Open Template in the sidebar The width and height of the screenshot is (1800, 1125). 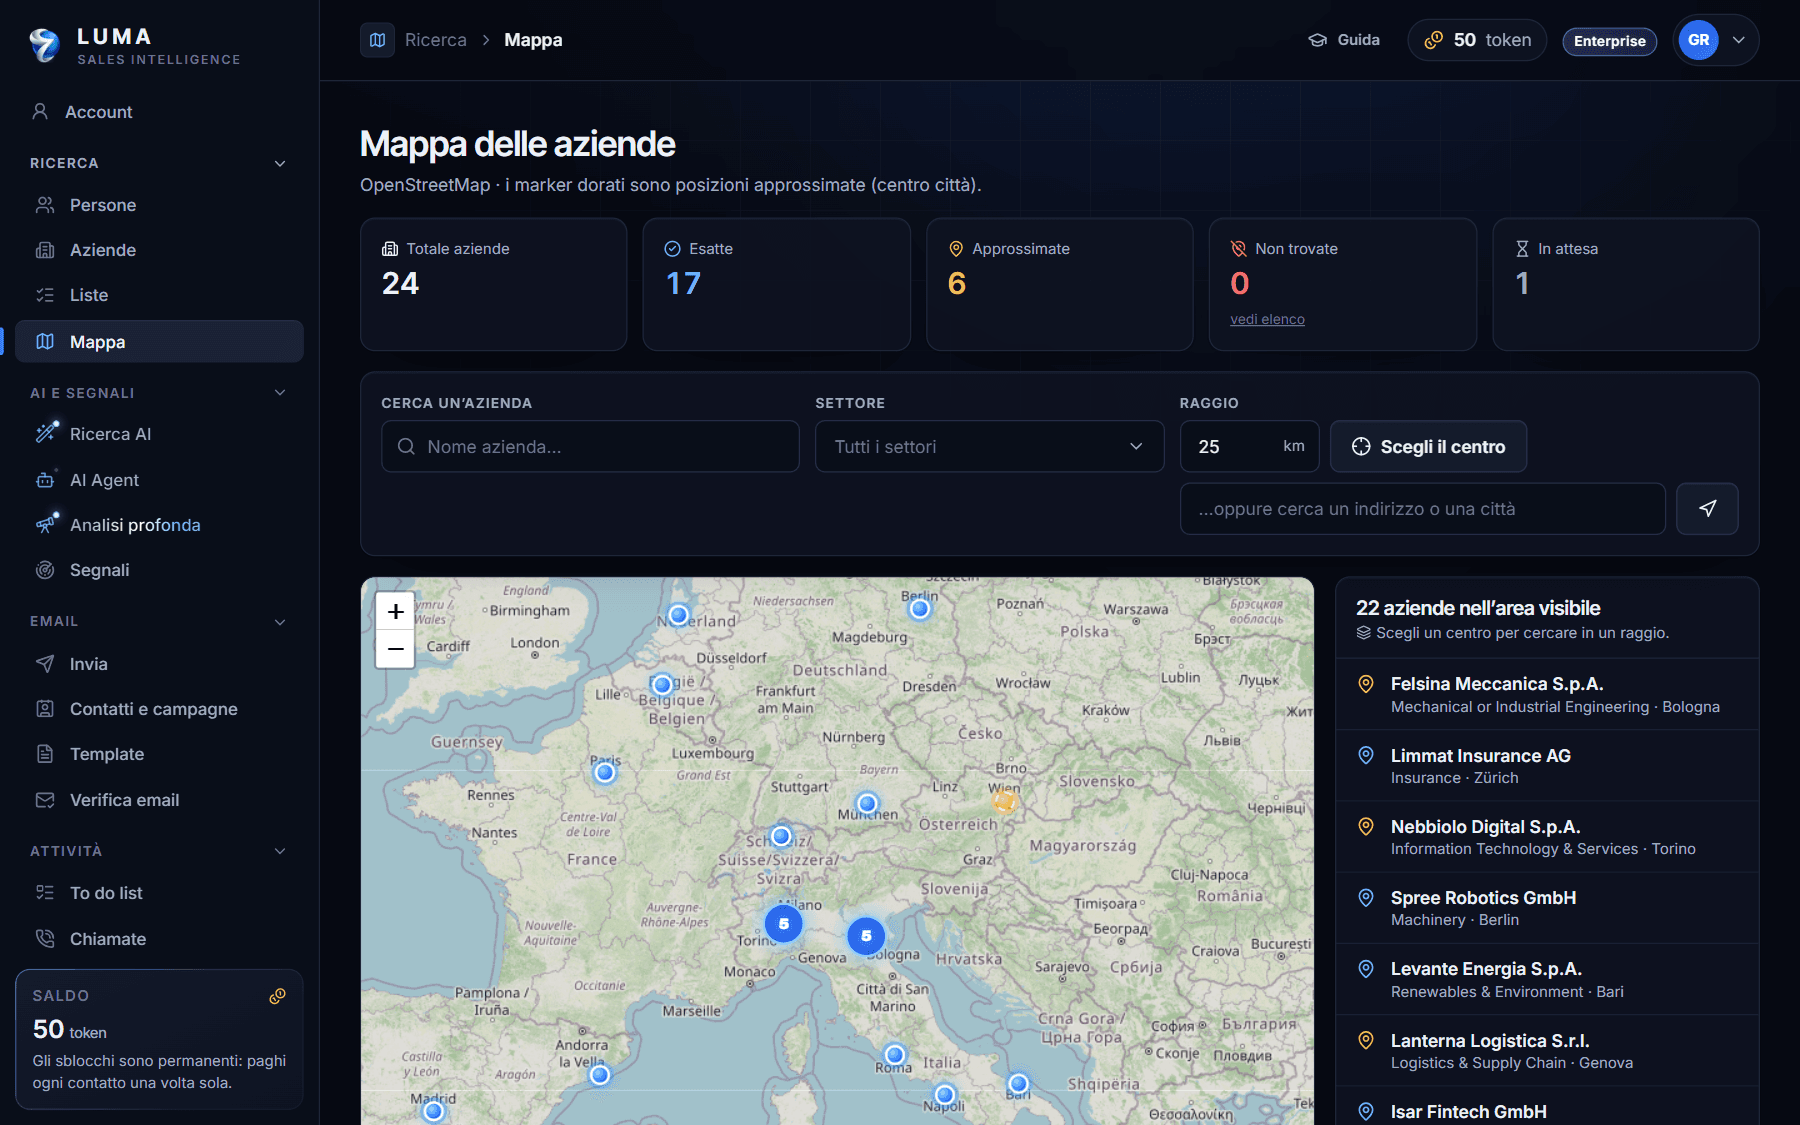(159, 754)
